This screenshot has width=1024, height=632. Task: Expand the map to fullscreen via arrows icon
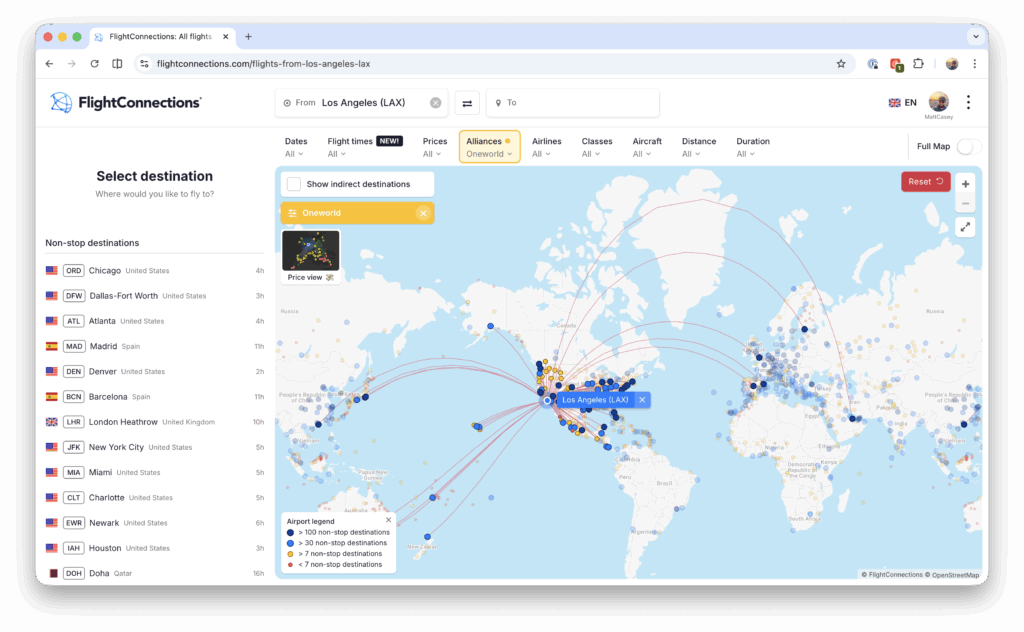tap(964, 227)
